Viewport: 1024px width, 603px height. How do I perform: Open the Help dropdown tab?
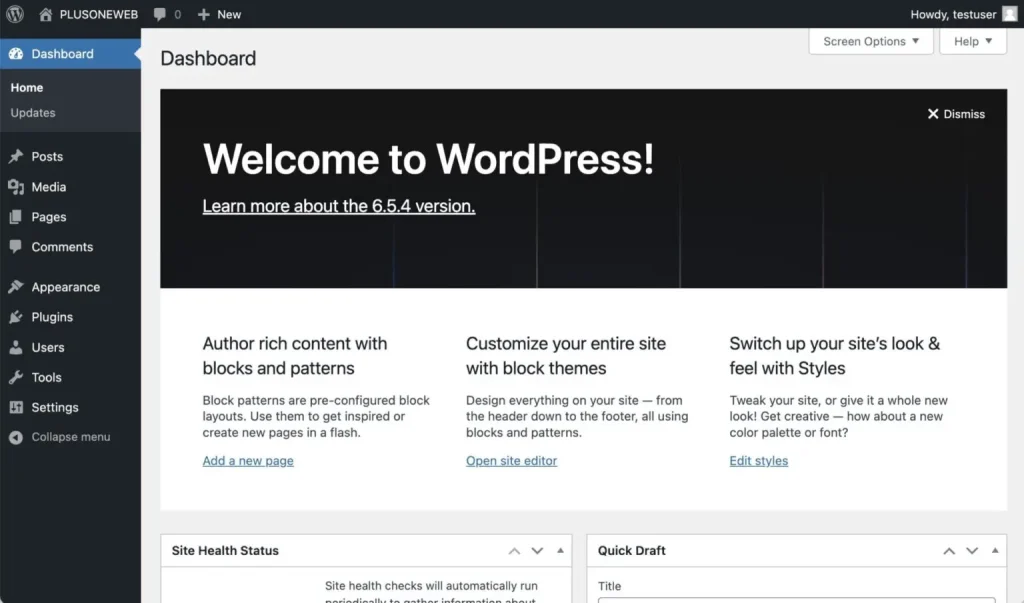click(x=973, y=41)
